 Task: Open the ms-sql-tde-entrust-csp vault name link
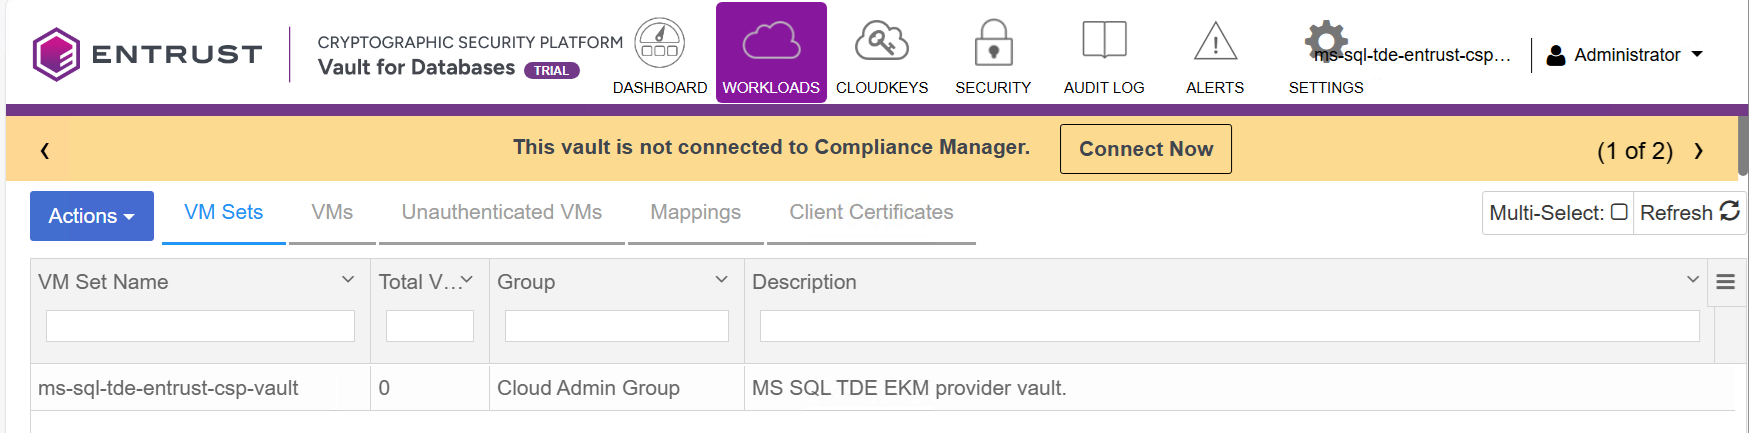tap(1412, 55)
